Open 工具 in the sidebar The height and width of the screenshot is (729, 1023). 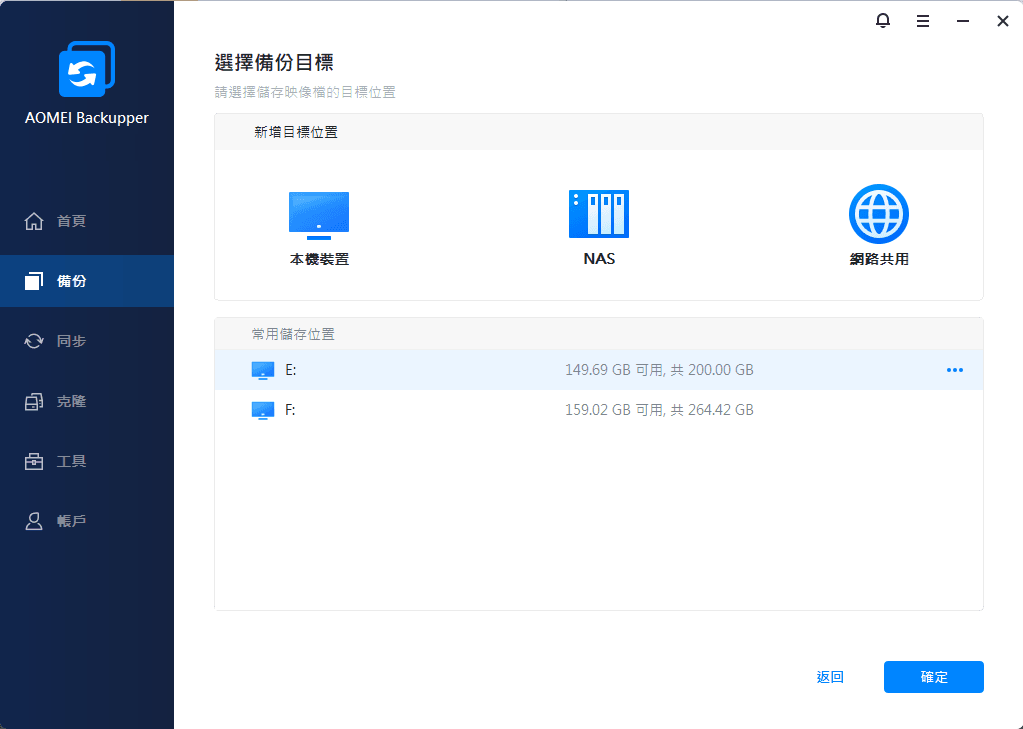point(87,461)
